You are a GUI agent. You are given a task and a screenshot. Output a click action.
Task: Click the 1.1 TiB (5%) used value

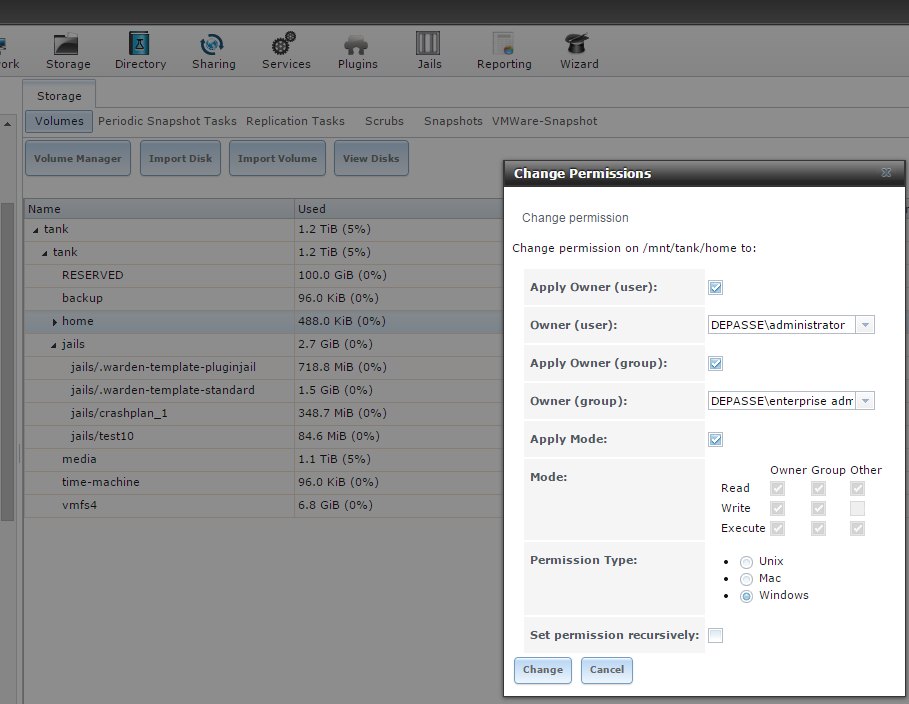[334, 459]
